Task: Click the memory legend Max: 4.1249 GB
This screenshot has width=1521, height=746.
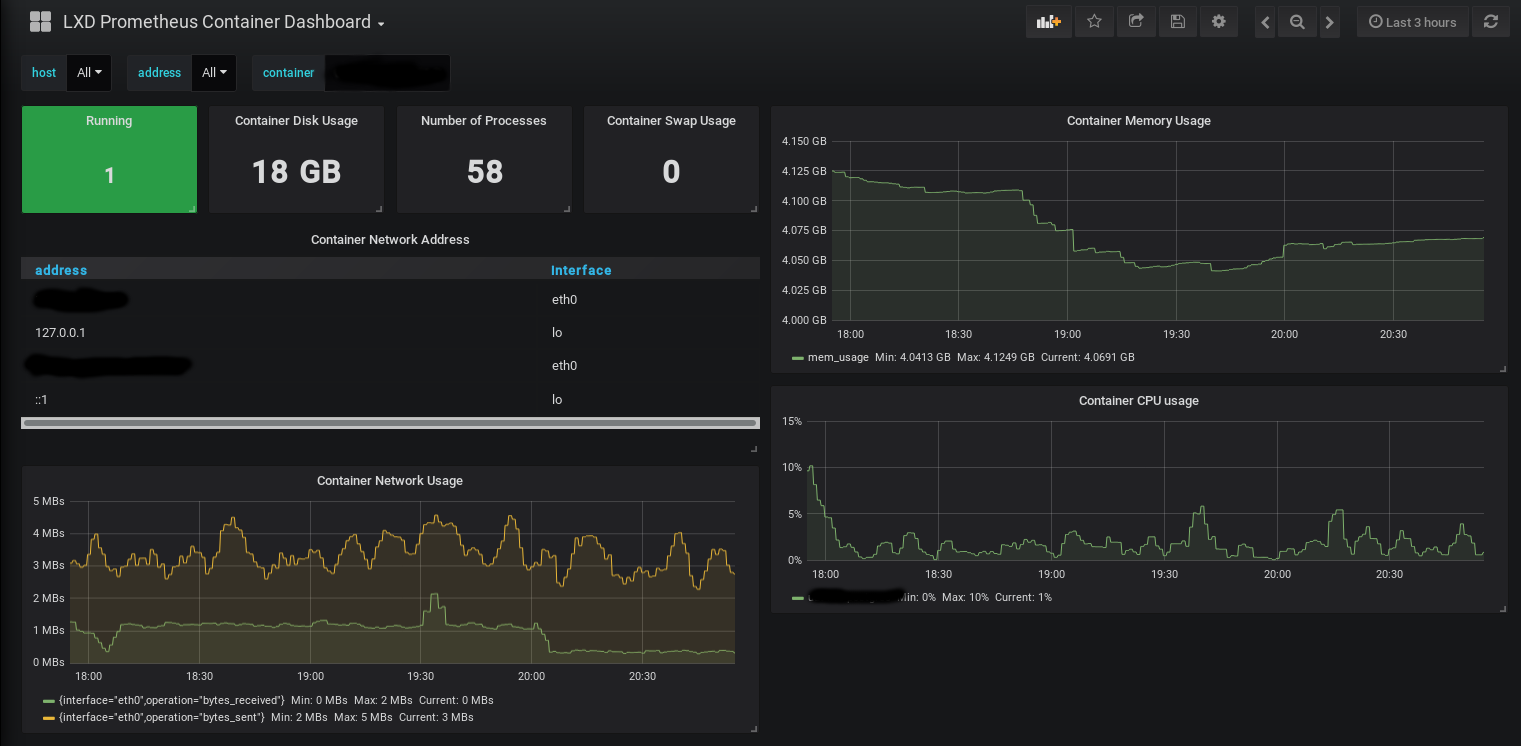Action: [x=995, y=357]
